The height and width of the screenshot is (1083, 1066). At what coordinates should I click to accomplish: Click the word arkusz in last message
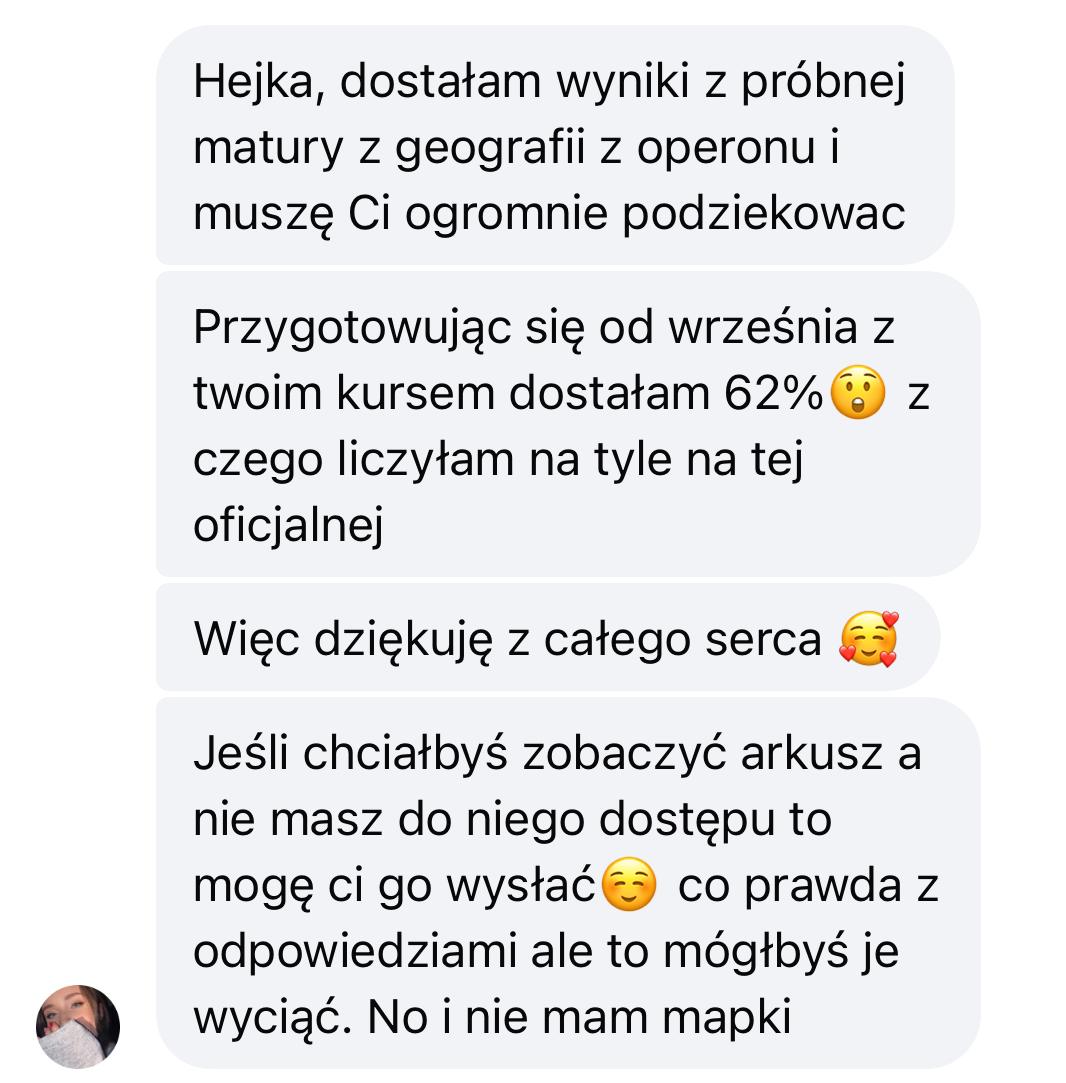(x=811, y=753)
